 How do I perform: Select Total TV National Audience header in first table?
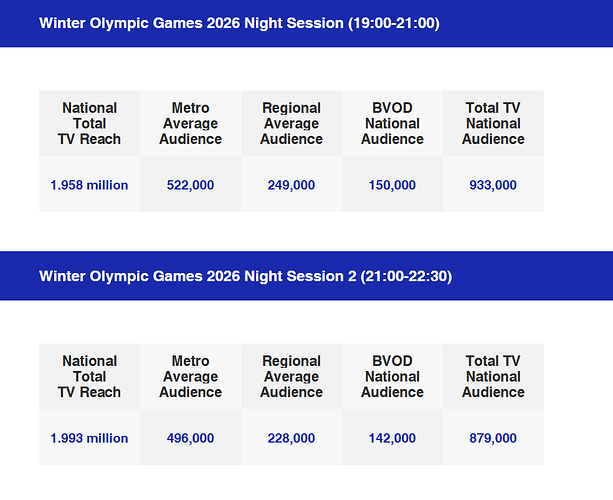coord(493,123)
